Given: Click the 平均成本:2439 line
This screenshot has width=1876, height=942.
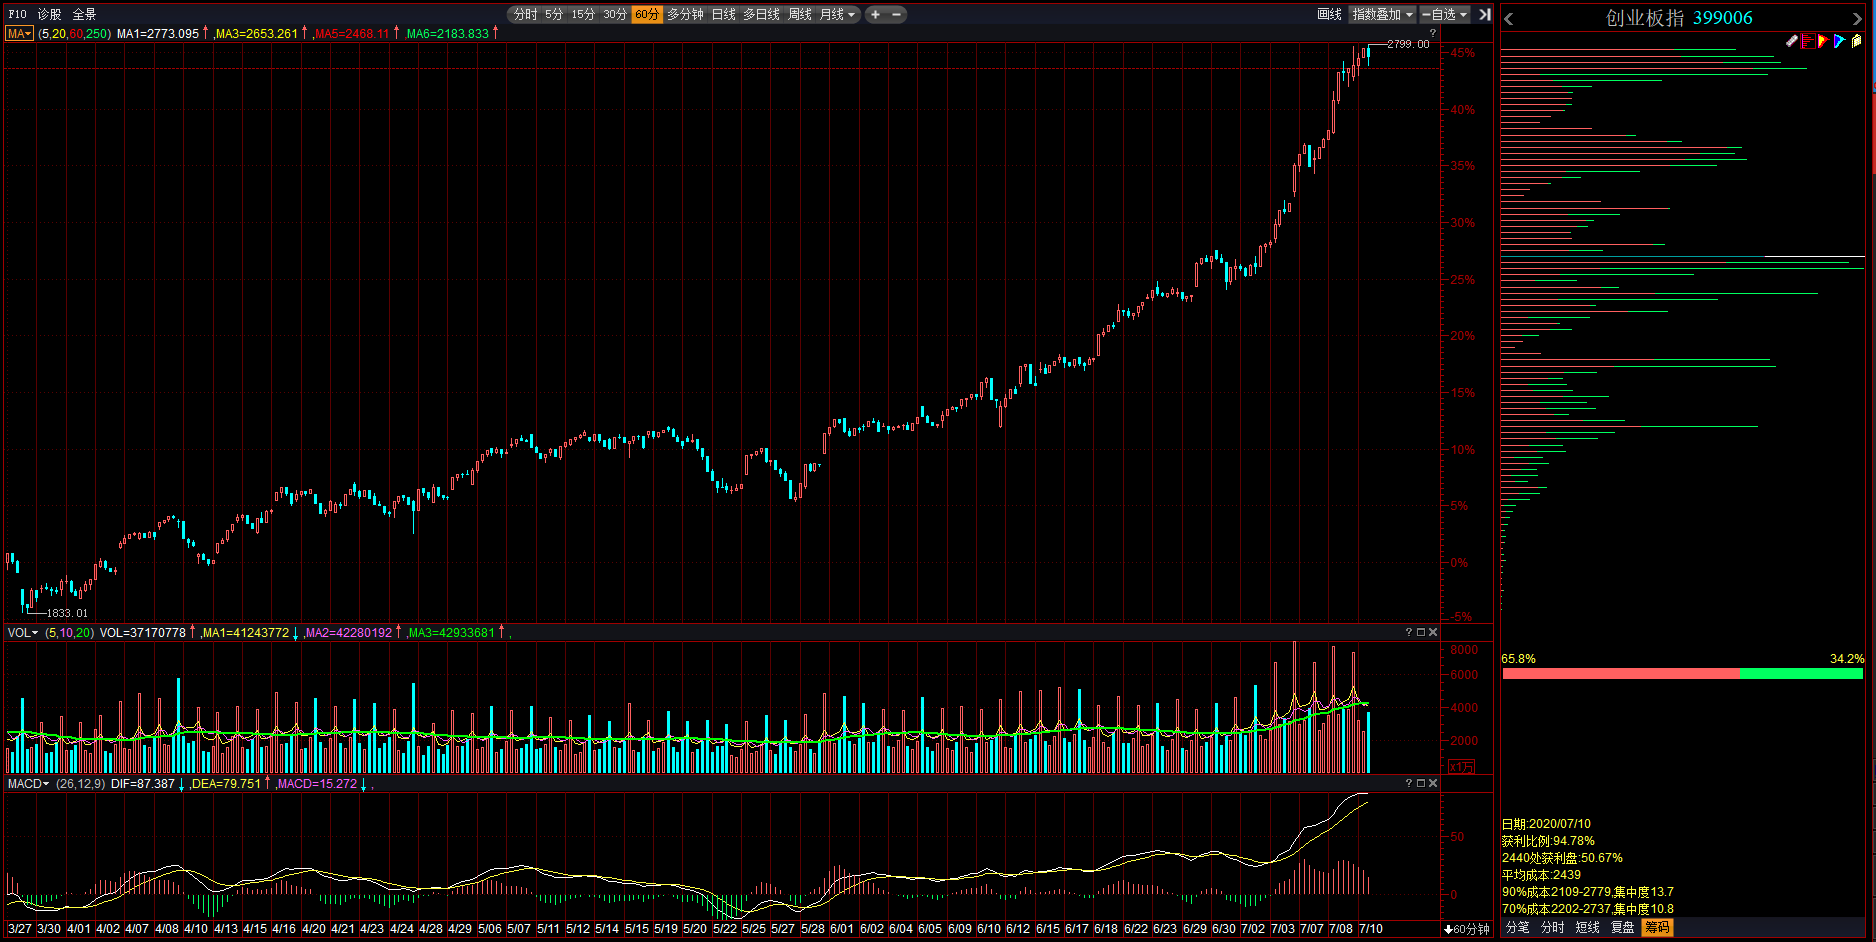Looking at the screenshot, I should point(1541,875).
